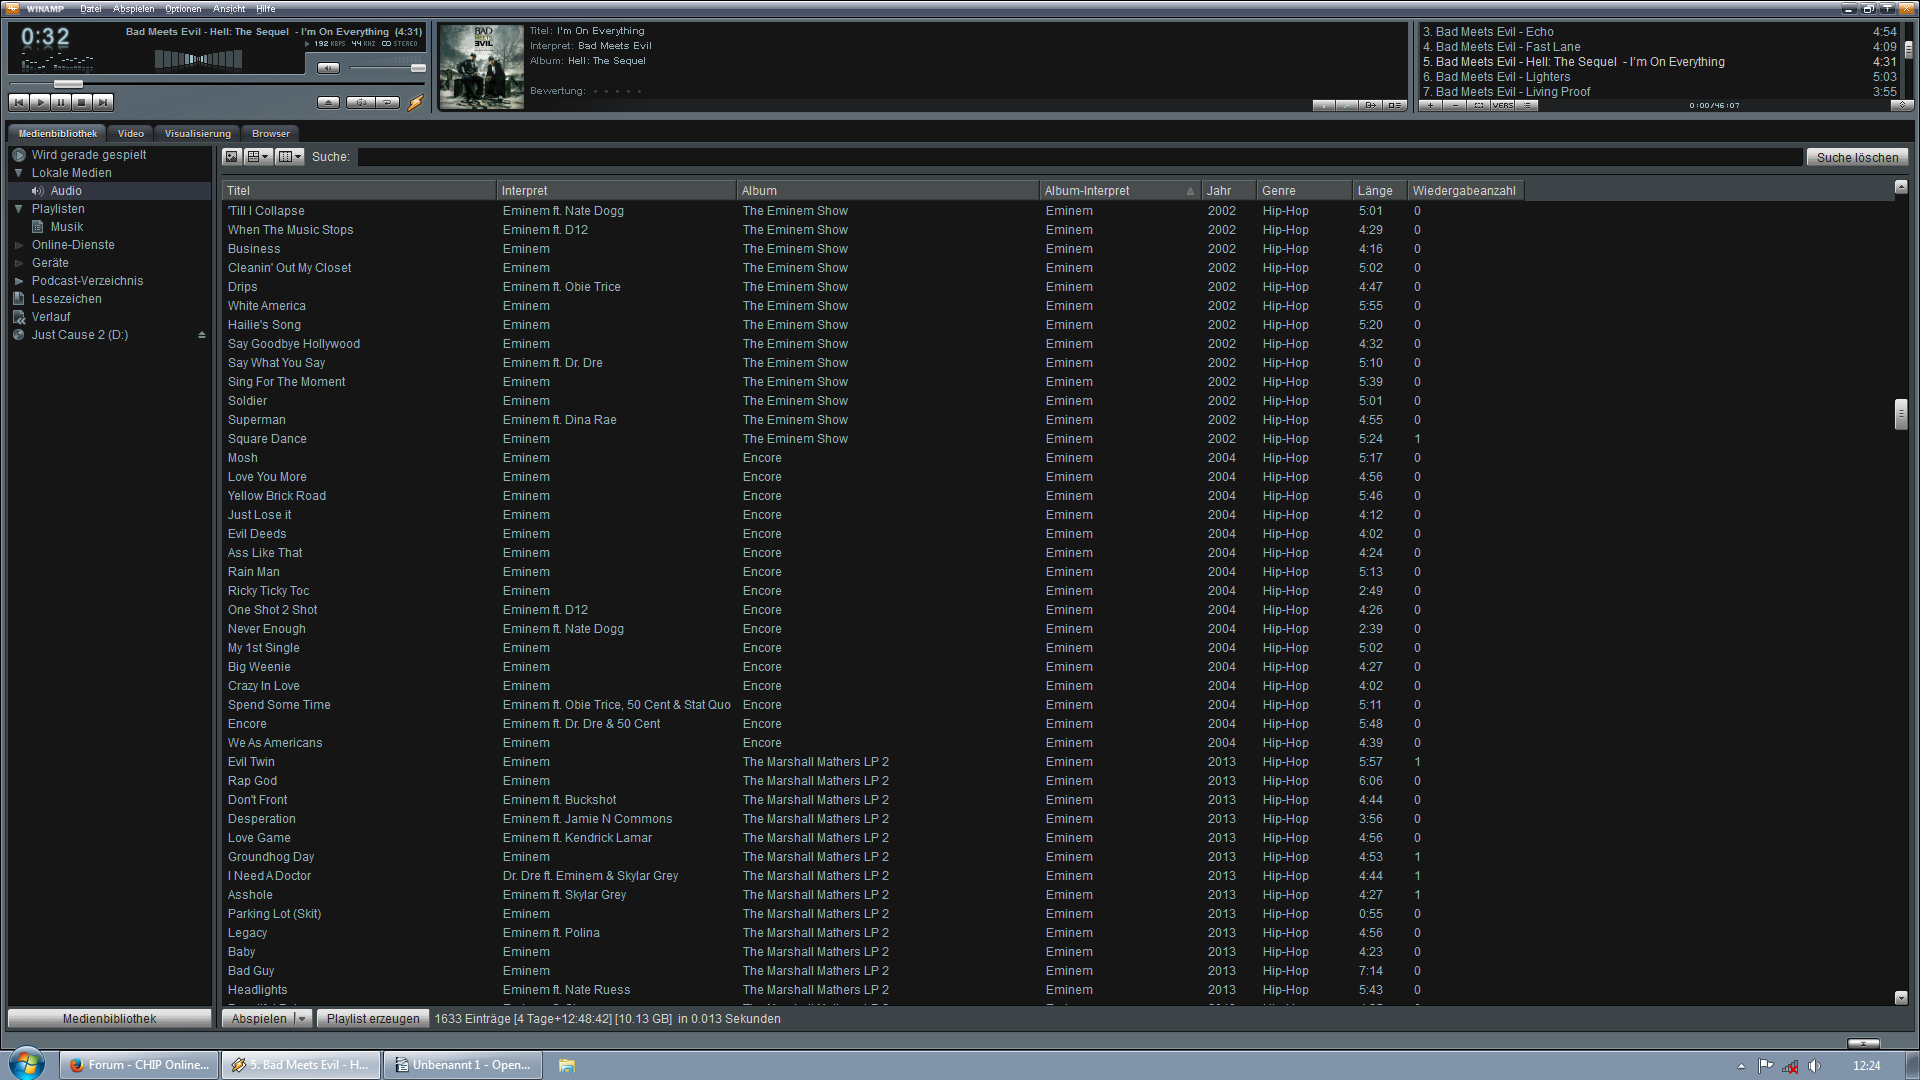The image size is (1920, 1080).
Task: Collapse the Lokale Medien tree
Action: pyautogui.click(x=18, y=173)
